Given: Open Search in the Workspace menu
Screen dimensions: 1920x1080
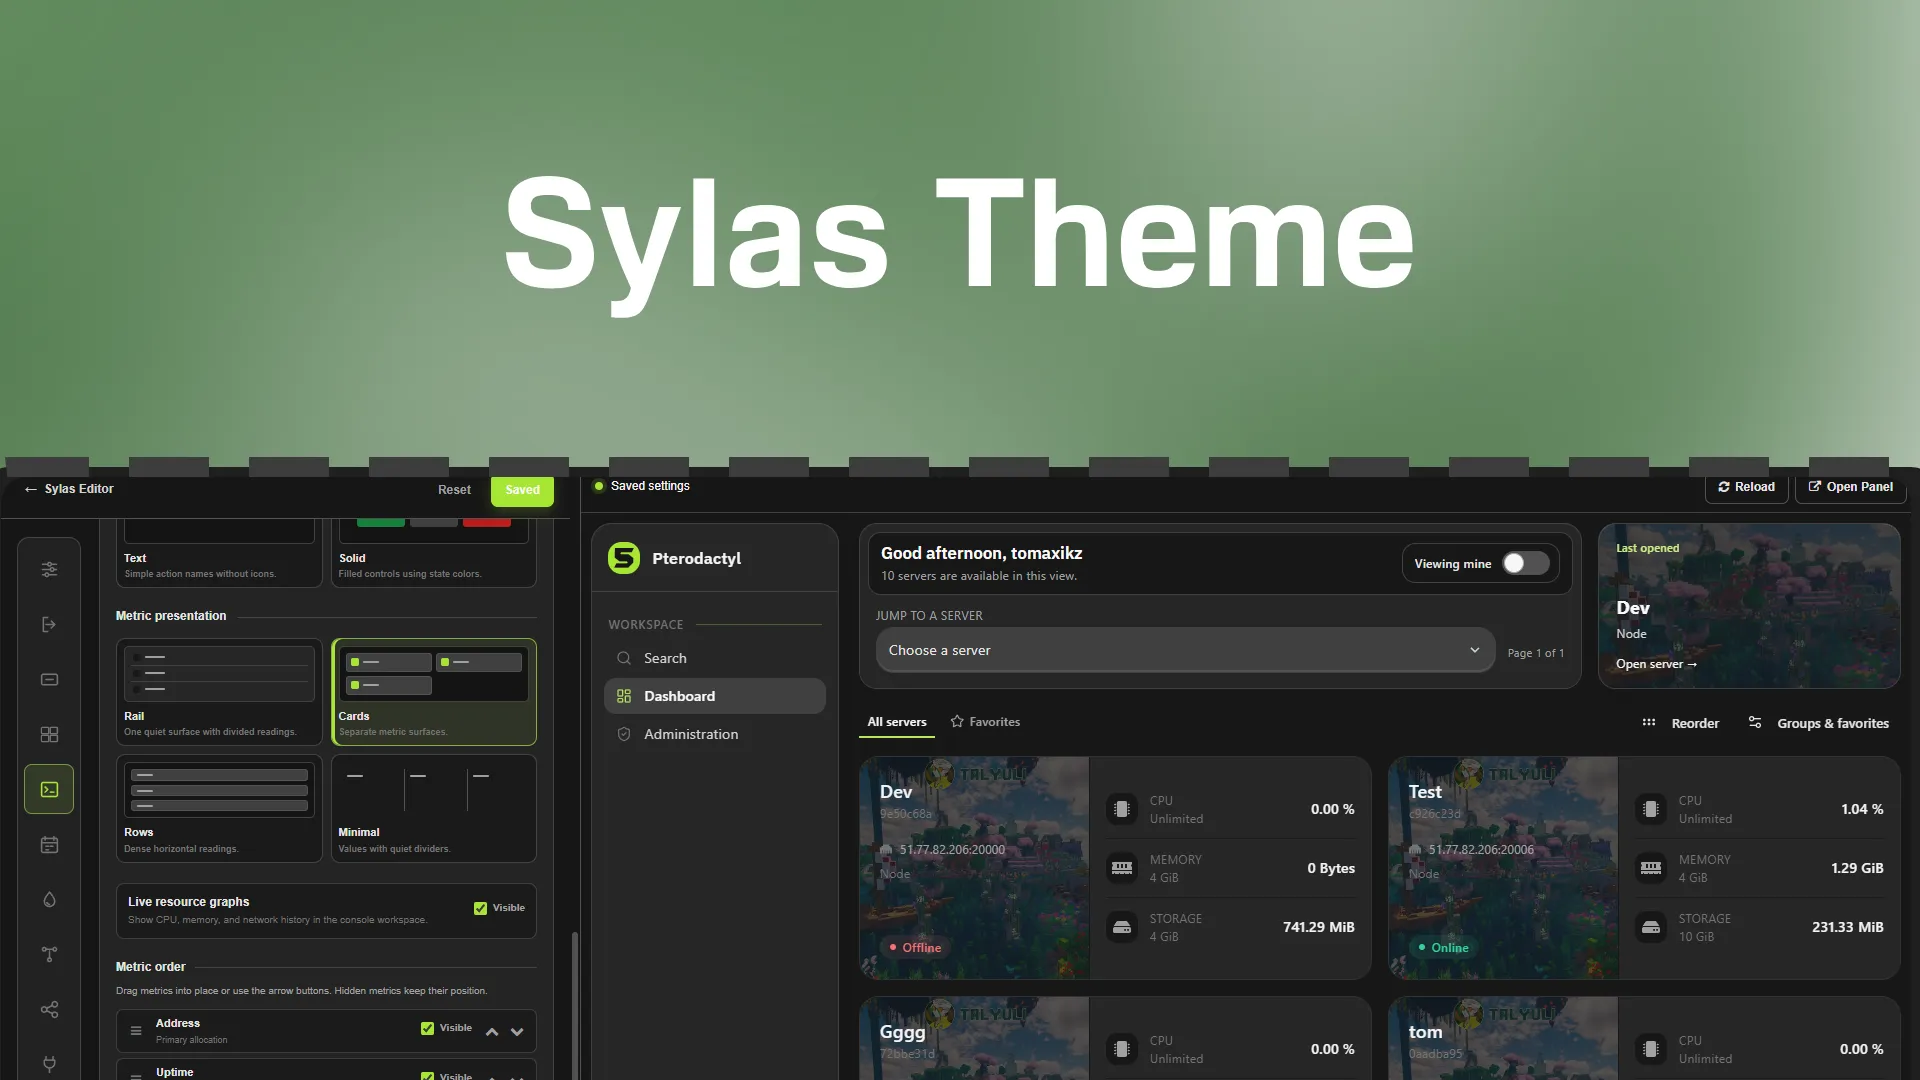Looking at the screenshot, I should coord(715,658).
